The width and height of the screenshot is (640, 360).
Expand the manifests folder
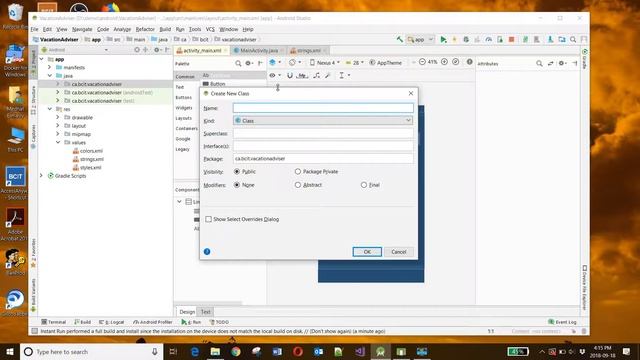50,67
